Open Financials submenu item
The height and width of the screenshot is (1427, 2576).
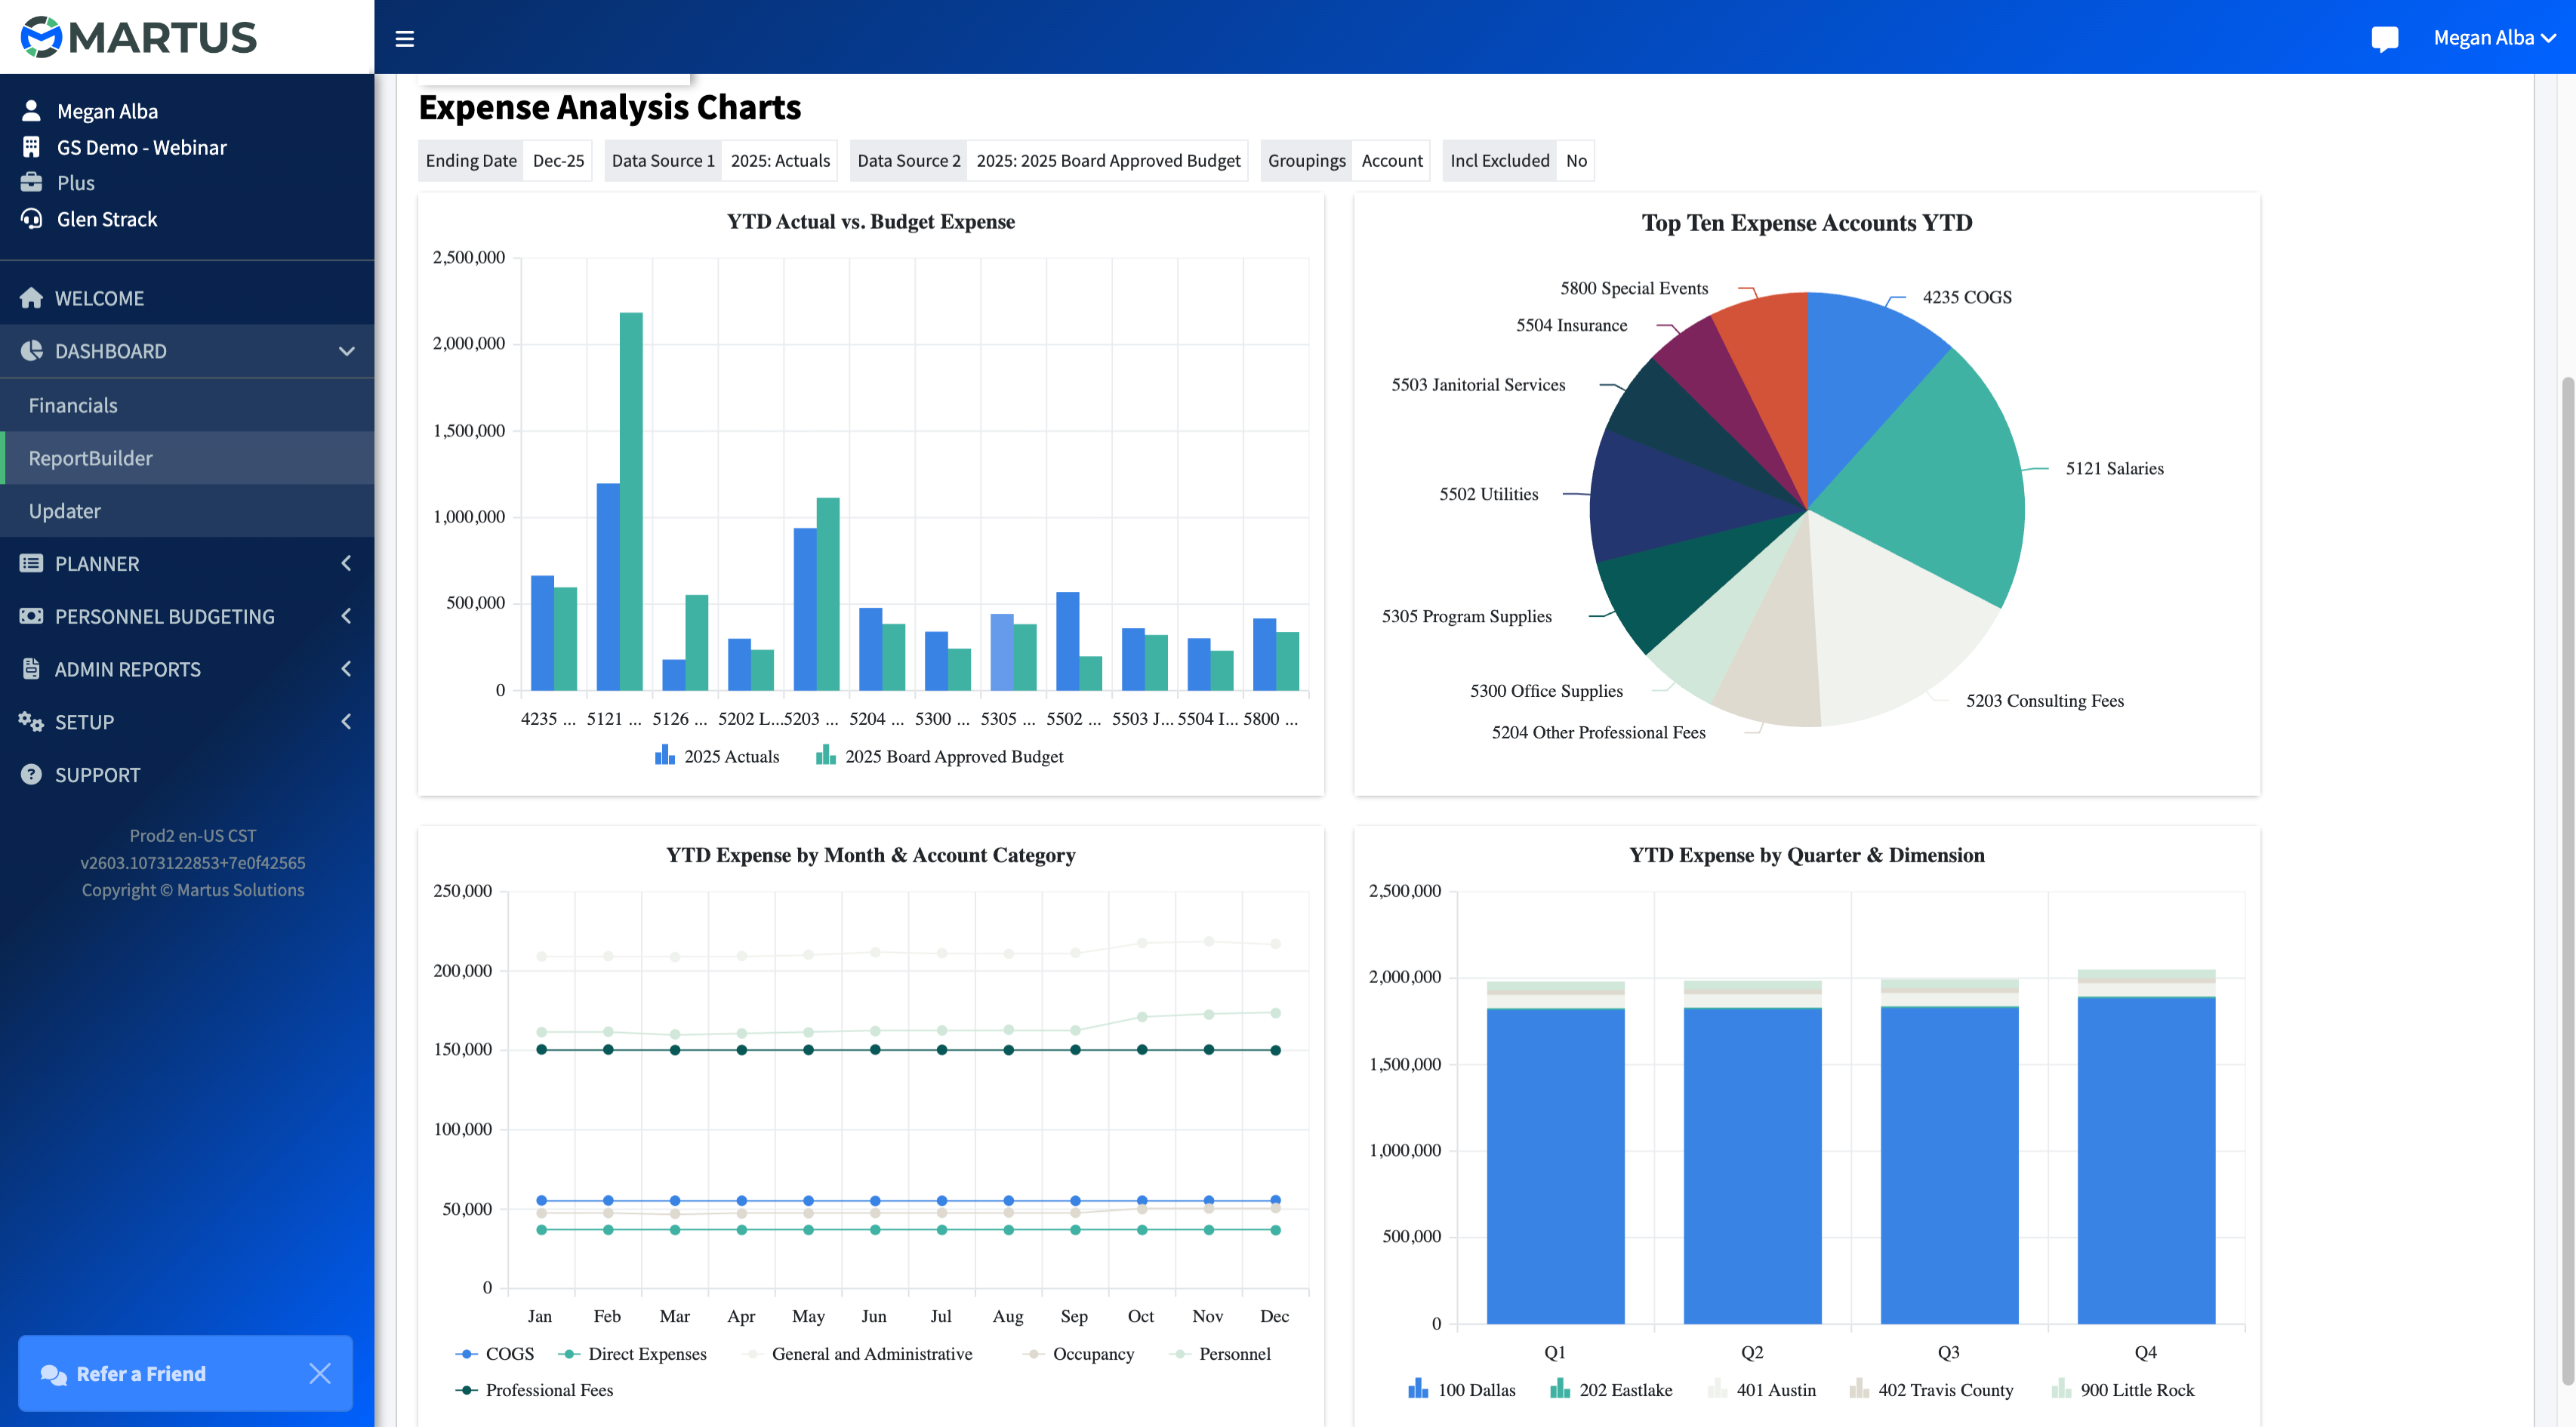(73, 405)
